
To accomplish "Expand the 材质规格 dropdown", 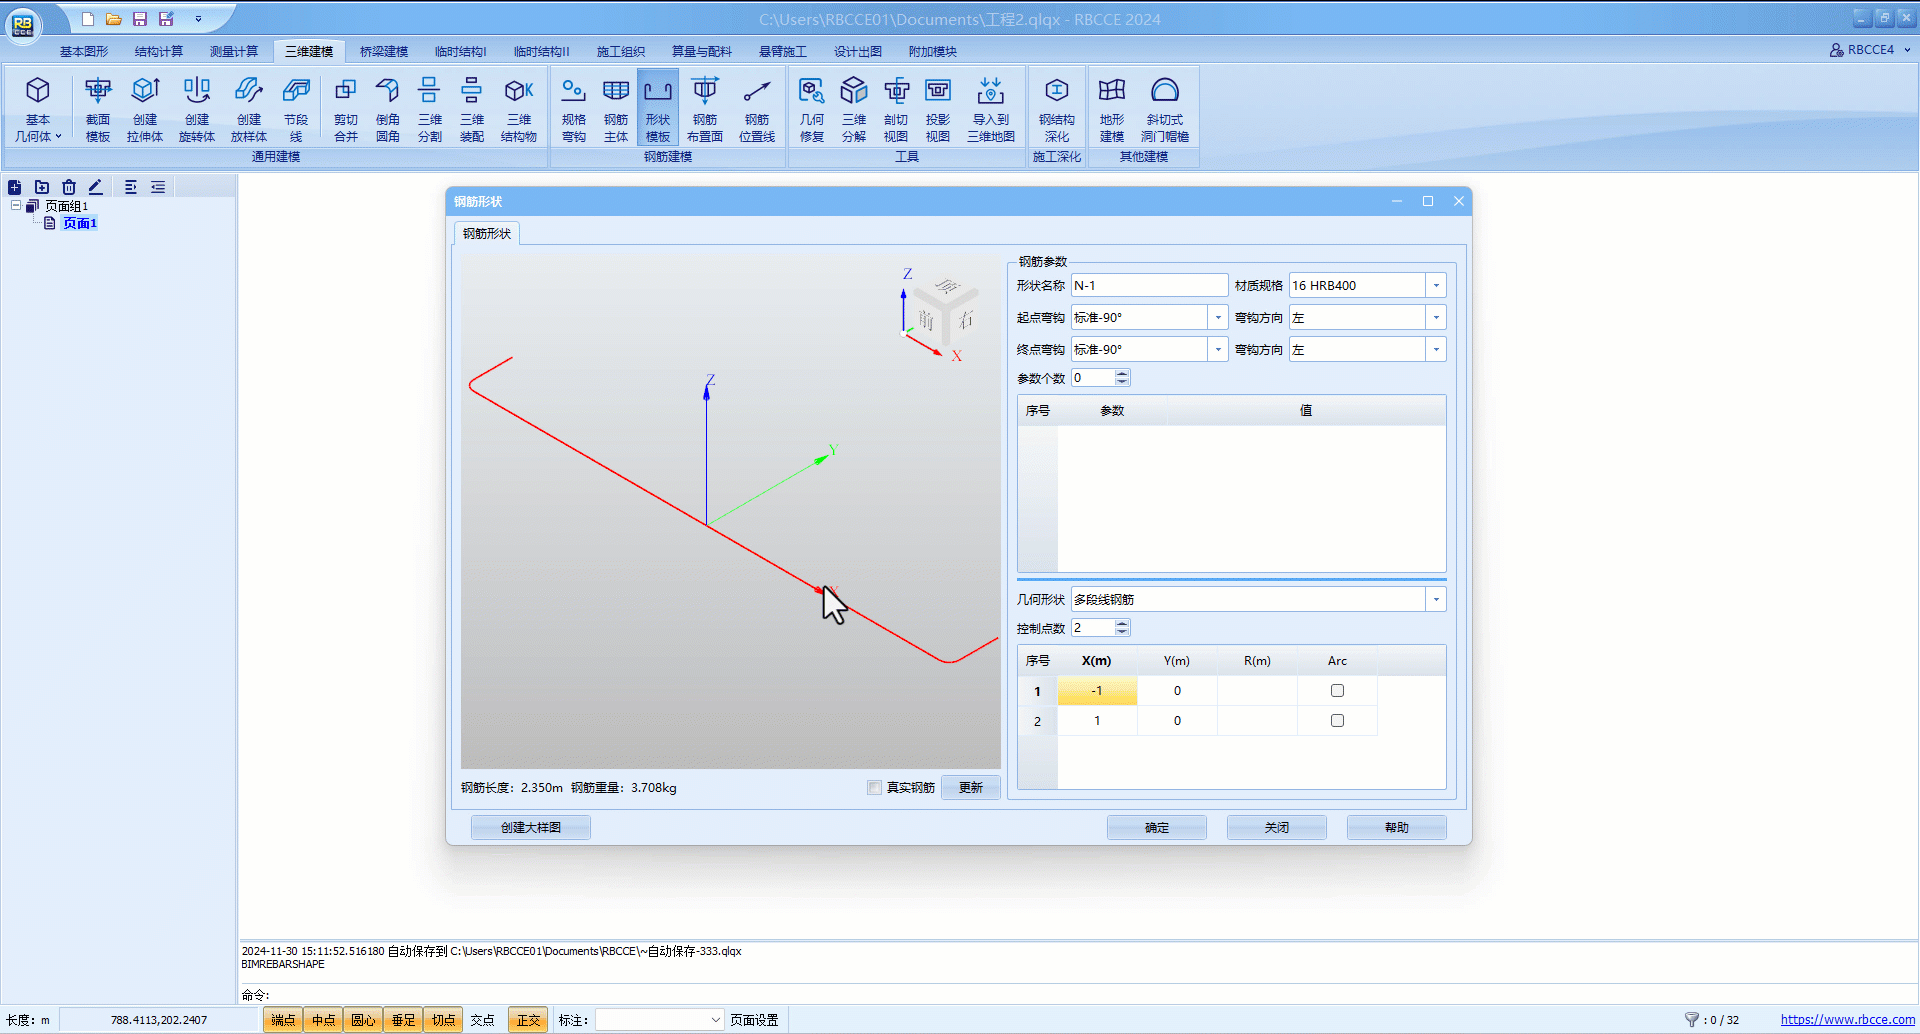I will (x=1436, y=286).
